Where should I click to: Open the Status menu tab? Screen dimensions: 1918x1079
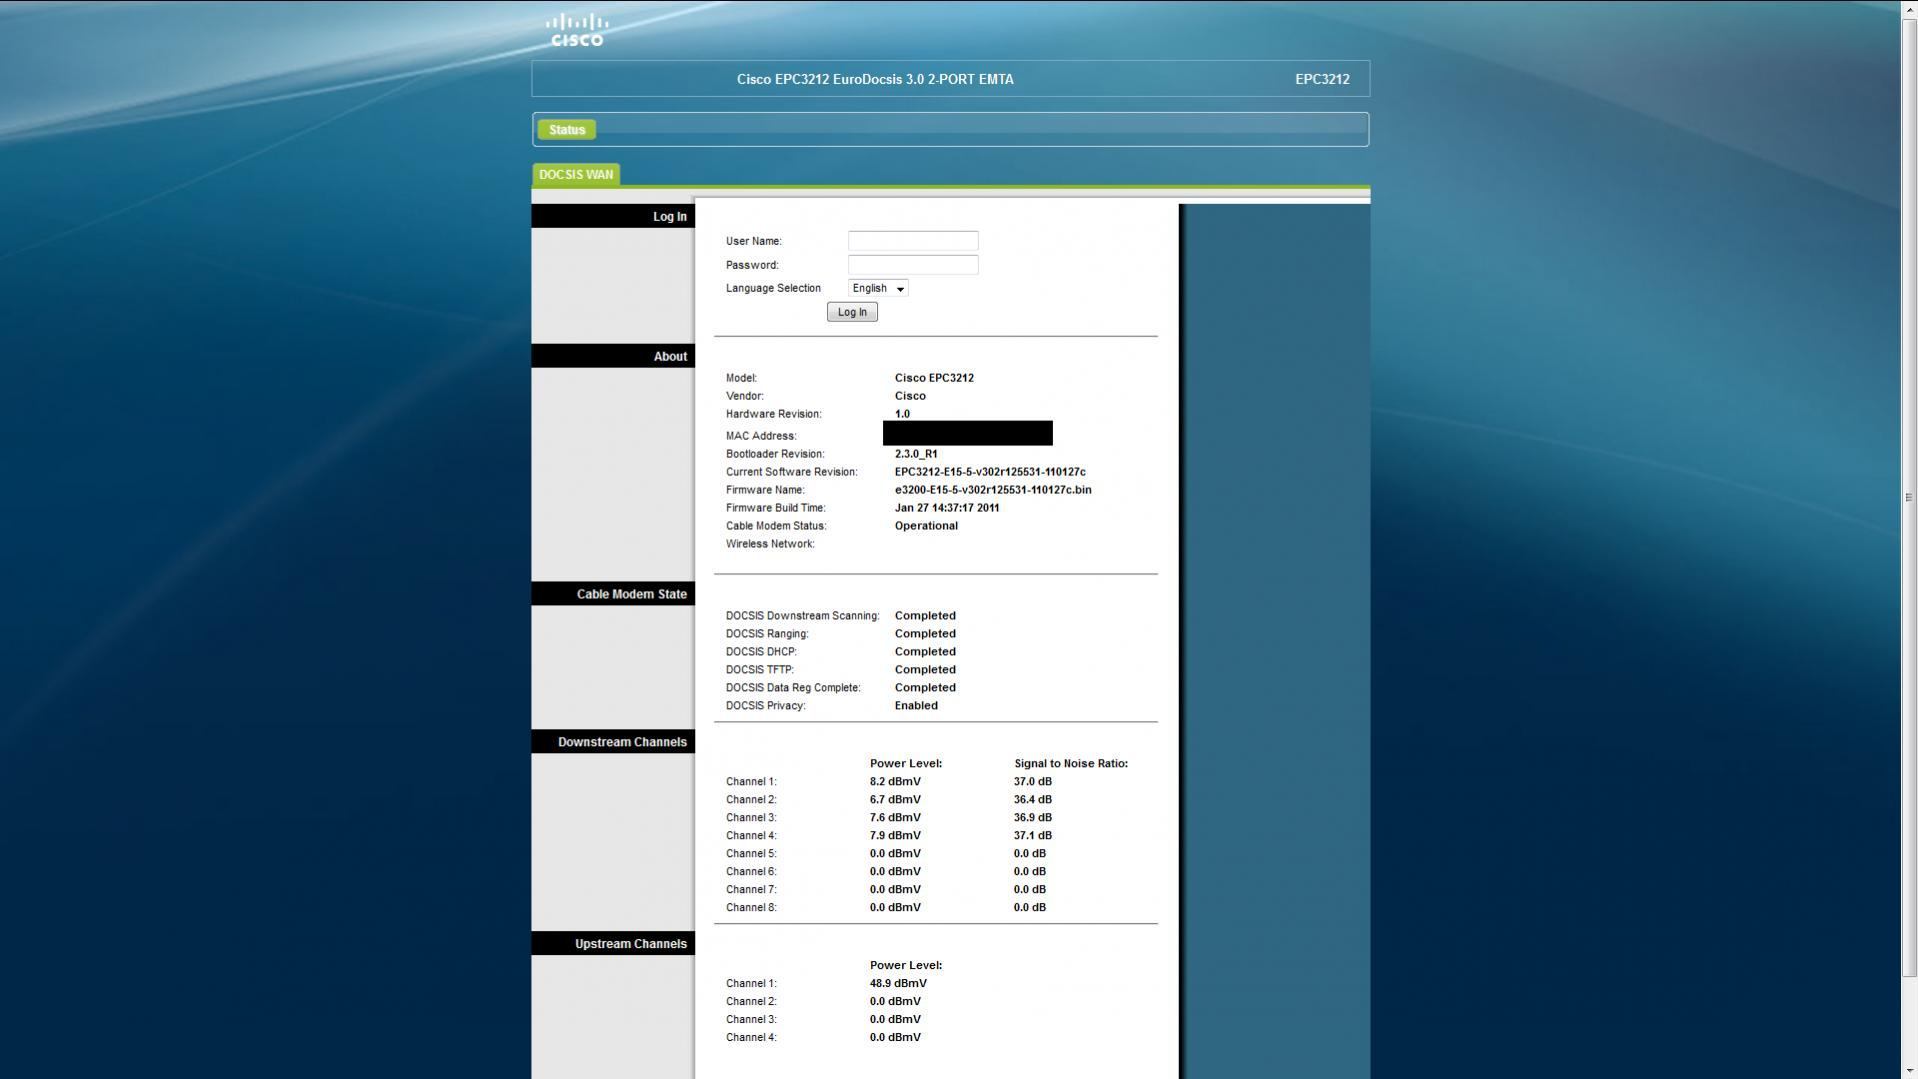(x=567, y=130)
